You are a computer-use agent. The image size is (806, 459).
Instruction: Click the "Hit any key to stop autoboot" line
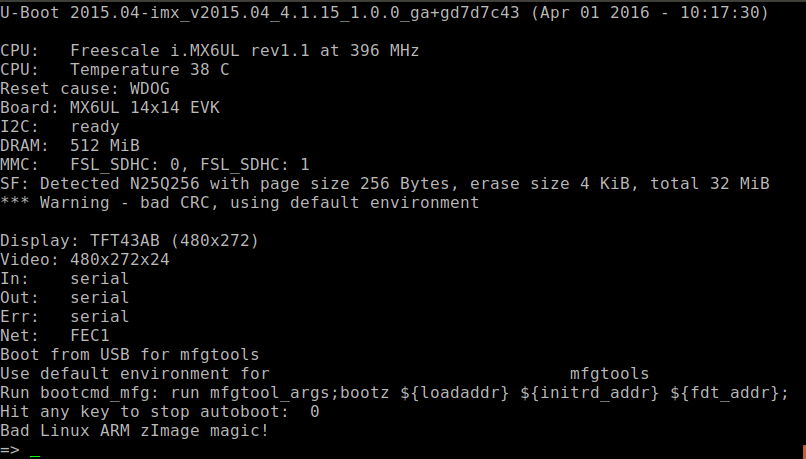pos(160,411)
